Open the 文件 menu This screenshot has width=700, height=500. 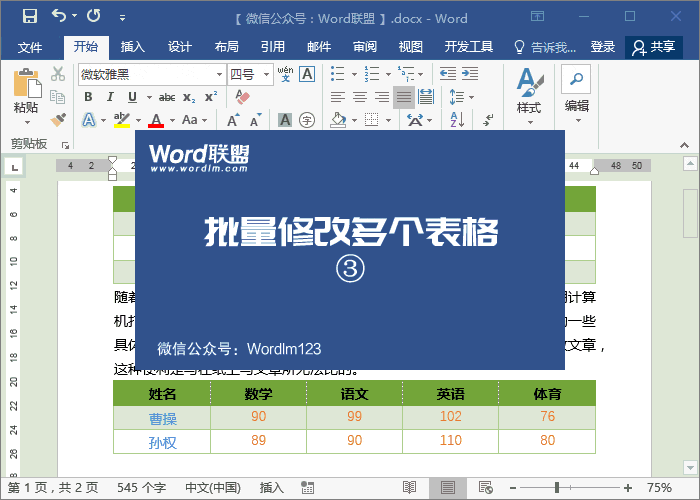click(x=30, y=47)
